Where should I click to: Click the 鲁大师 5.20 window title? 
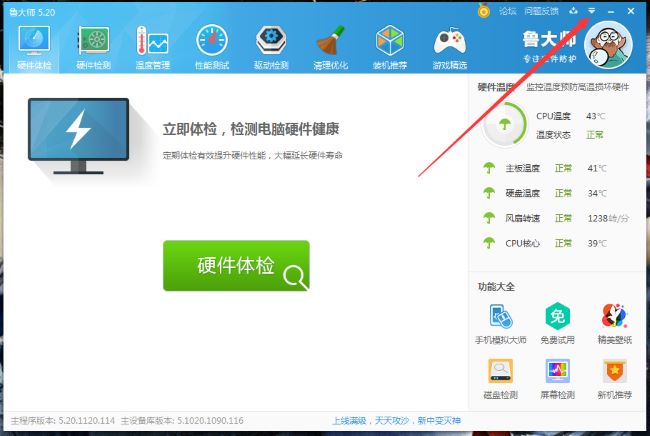[x=32, y=12]
